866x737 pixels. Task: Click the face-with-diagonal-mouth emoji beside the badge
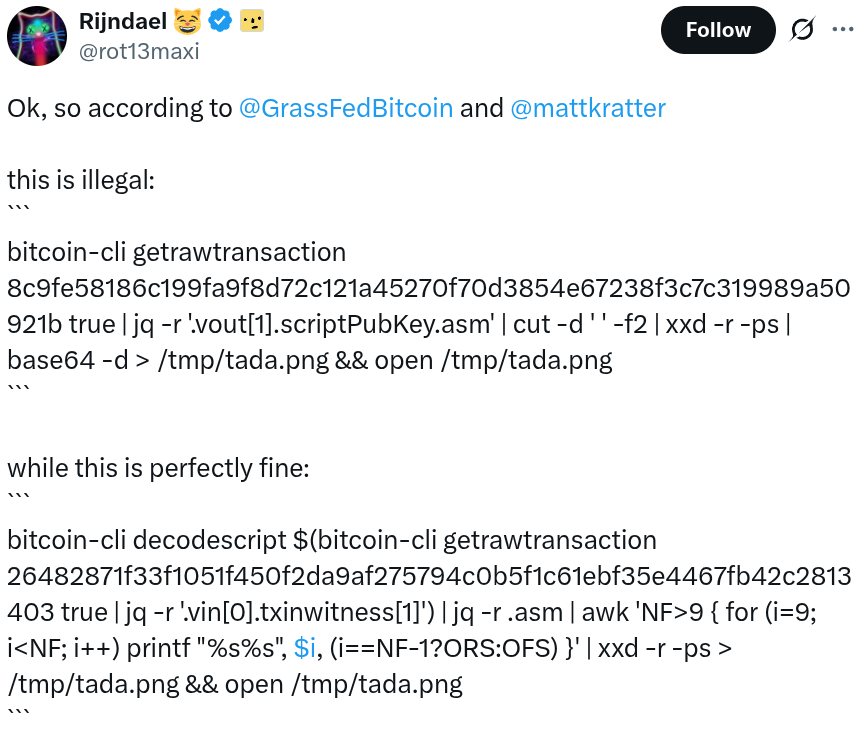tap(254, 21)
